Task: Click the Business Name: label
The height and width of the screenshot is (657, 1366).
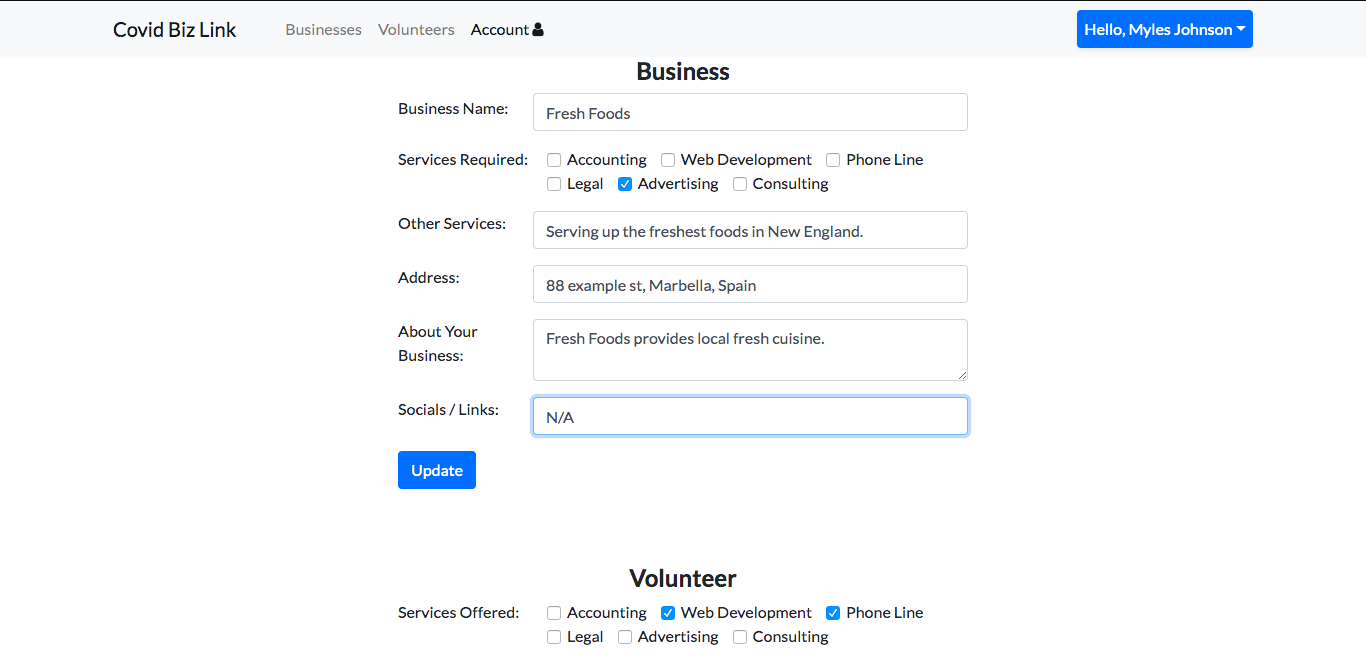Action: coord(453,109)
